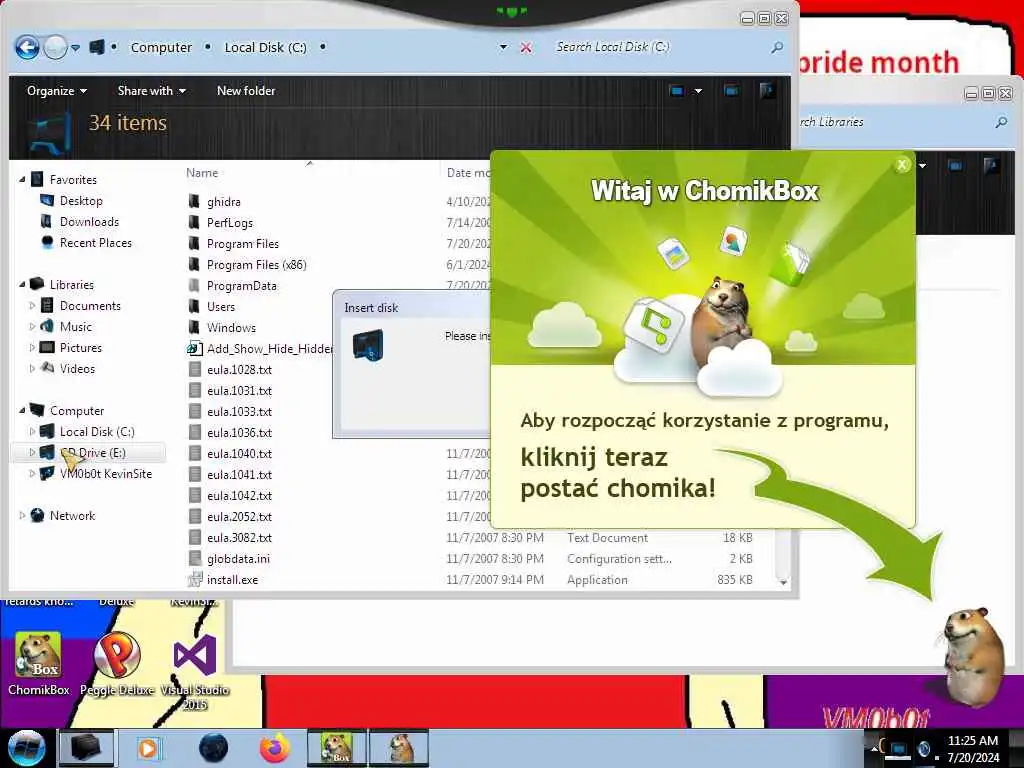Click the Back navigation arrow
The image size is (1024, 768).
pyautogui.click(x=27, y=47)
